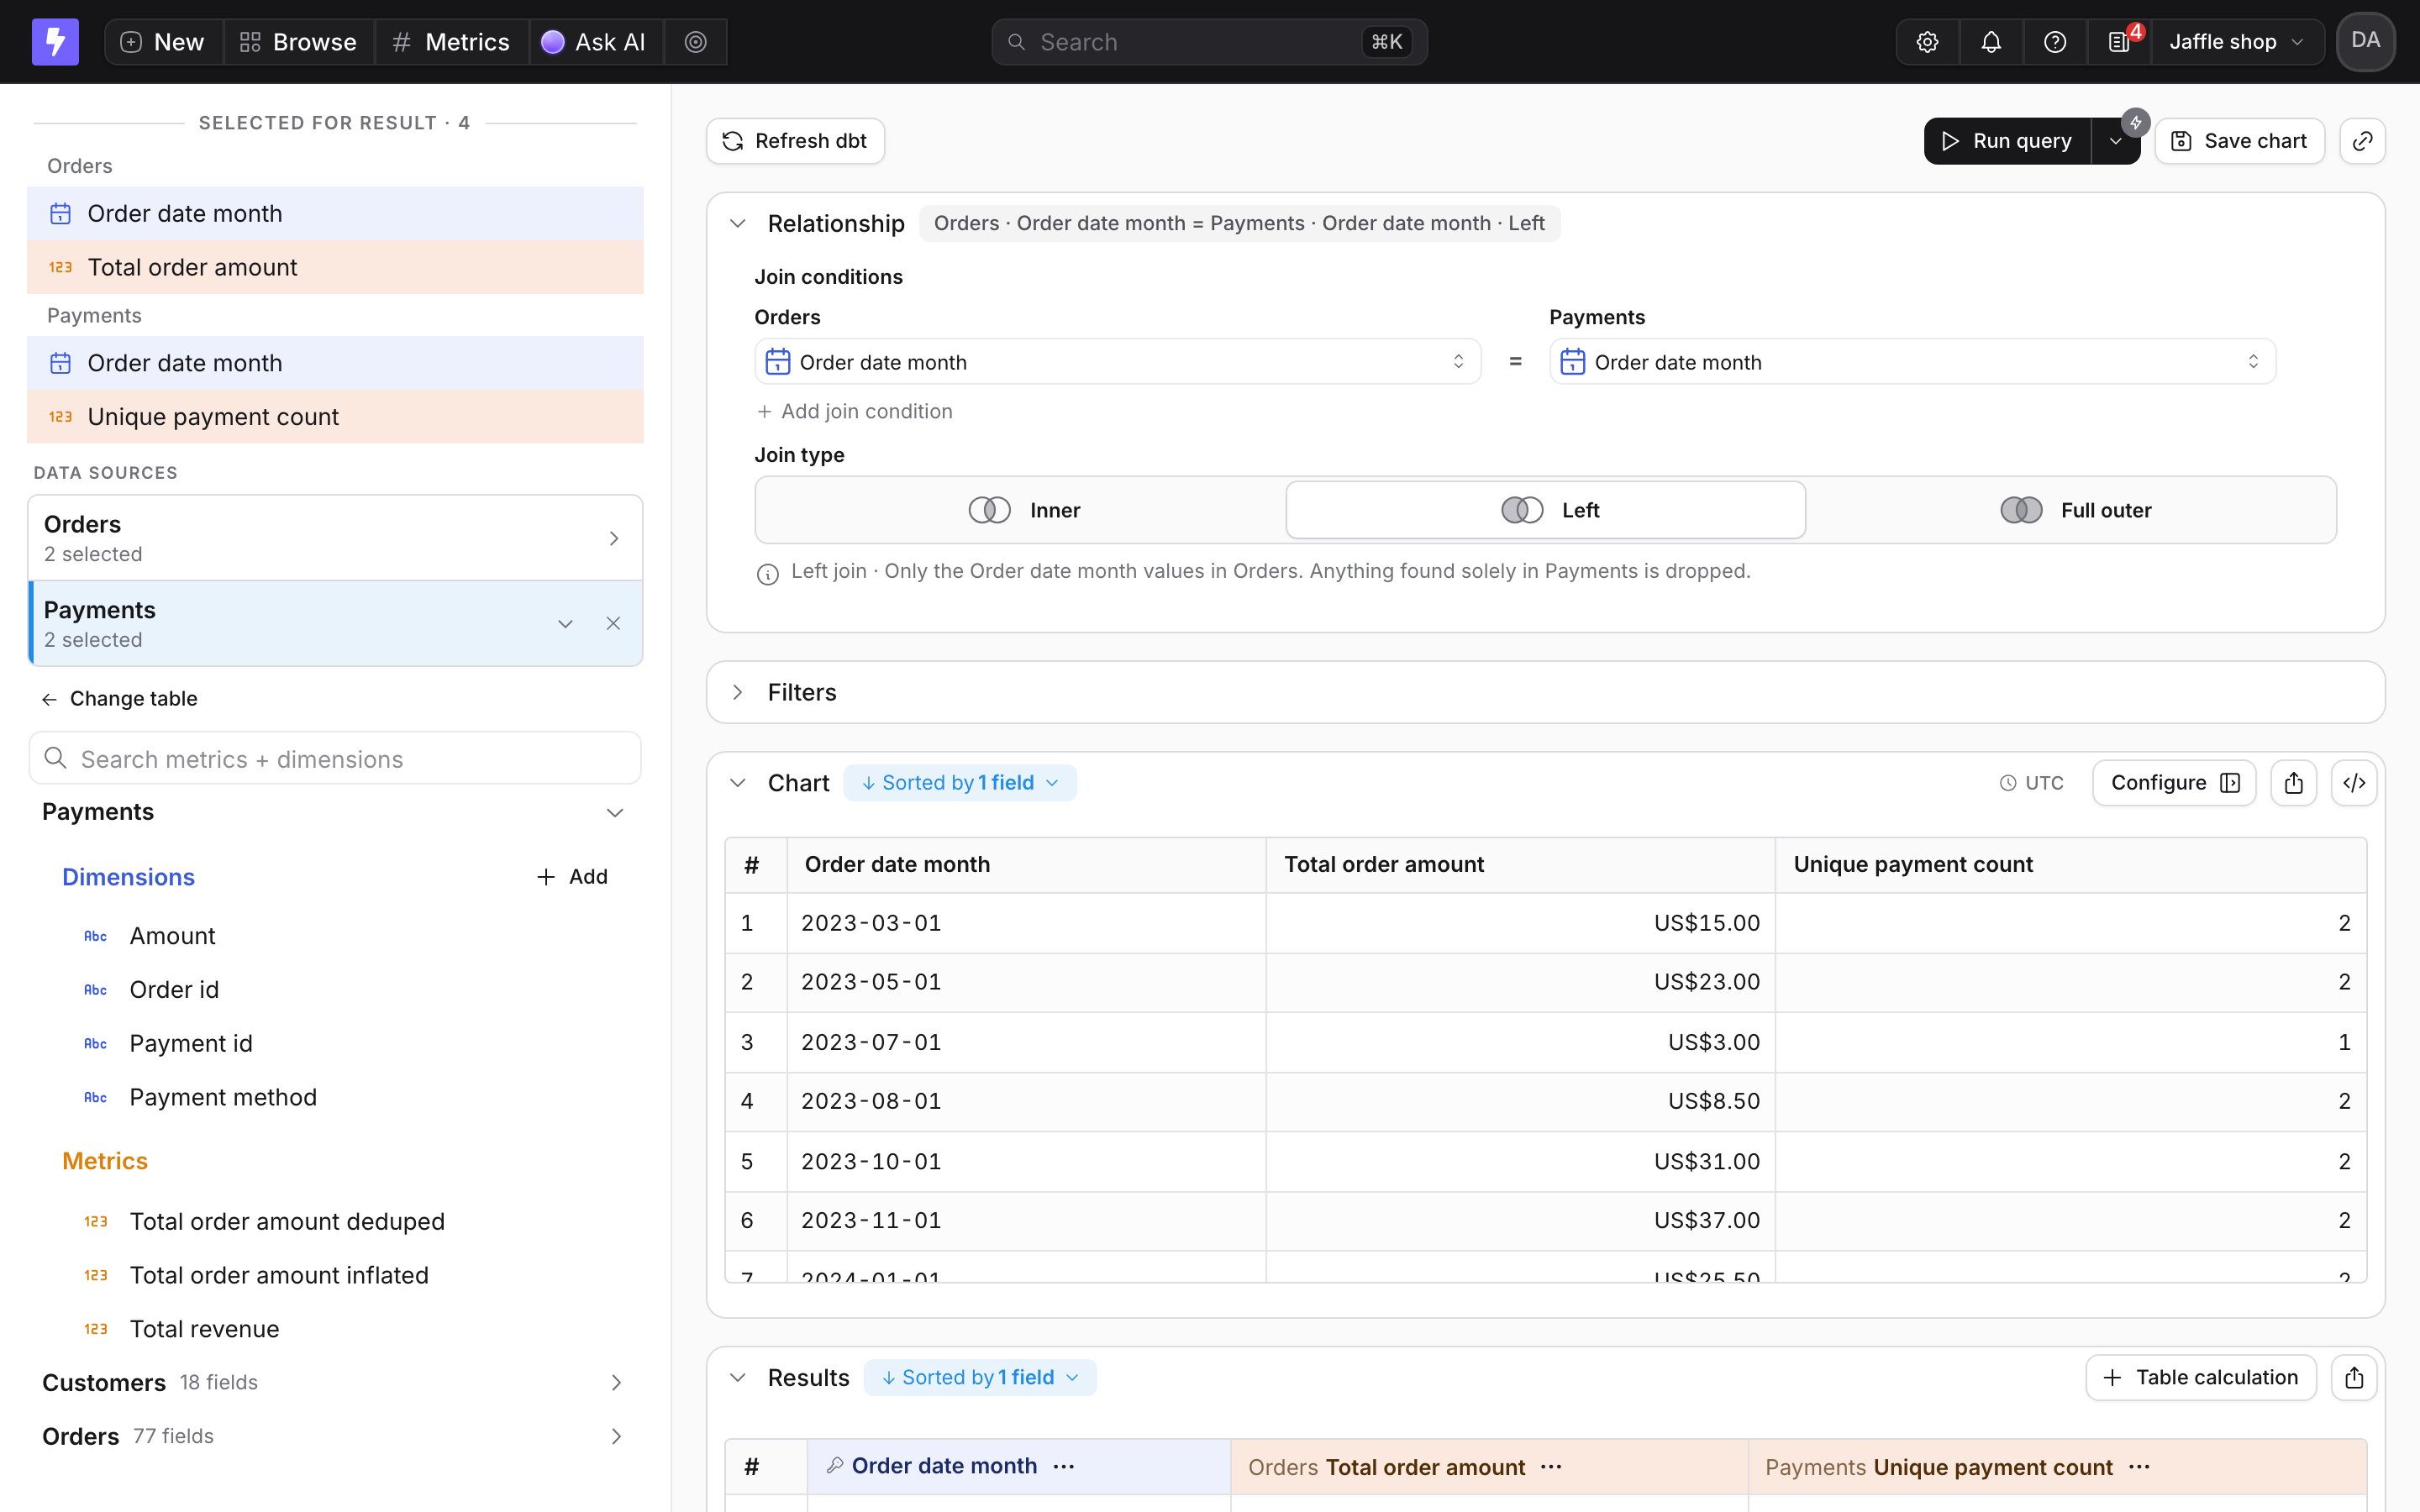Image resolution: width=2420 pixels, height=1512 pixels.
Task: Click Add join condition
Action: point(855,412)
